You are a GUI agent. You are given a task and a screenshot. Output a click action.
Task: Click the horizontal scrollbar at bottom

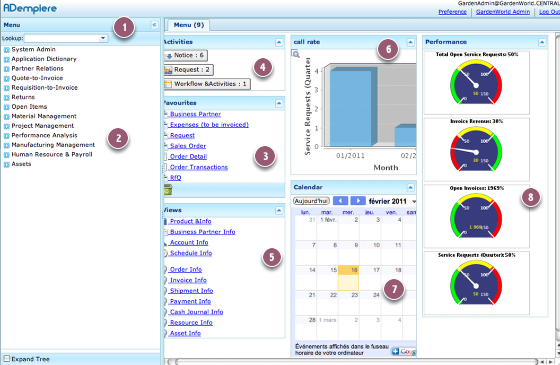[354, 362]
